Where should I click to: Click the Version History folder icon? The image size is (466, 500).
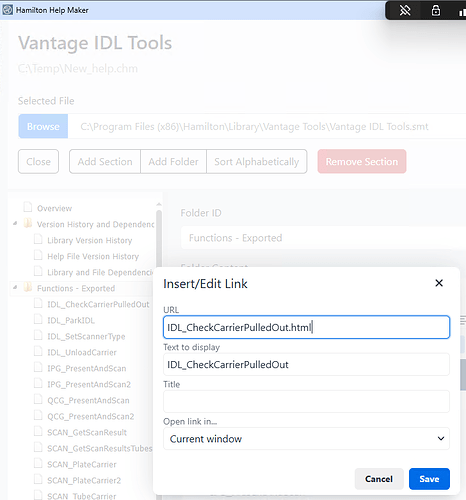[x=28, y=223]
